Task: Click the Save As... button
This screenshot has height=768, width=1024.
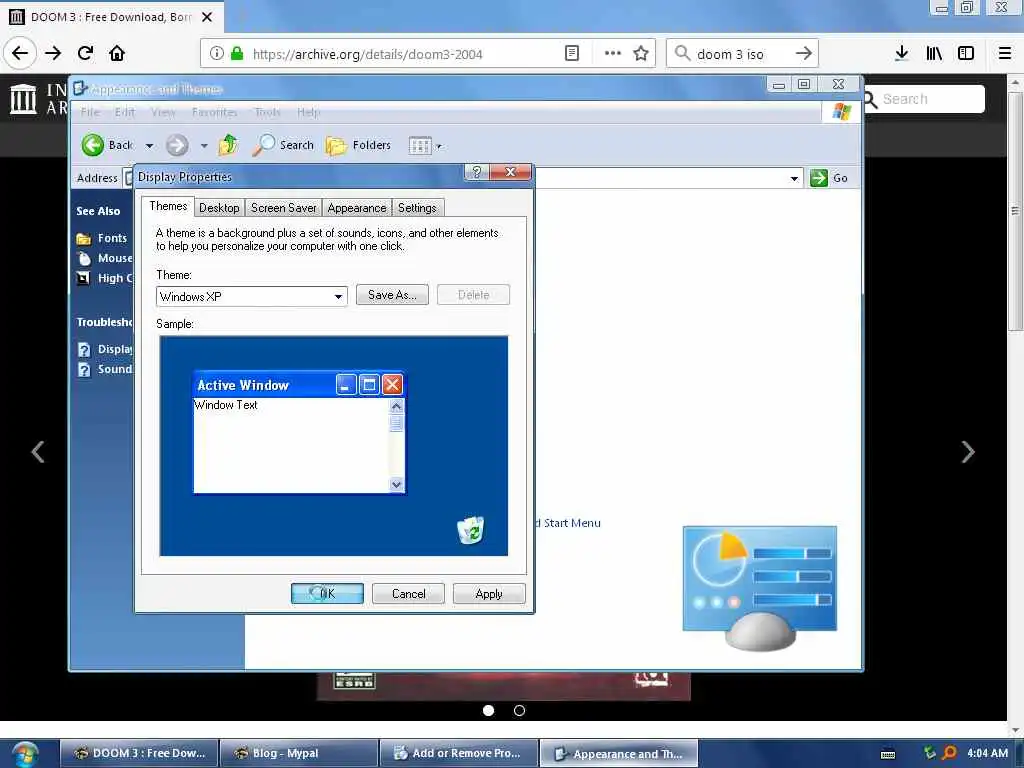Action: [392, 295]
